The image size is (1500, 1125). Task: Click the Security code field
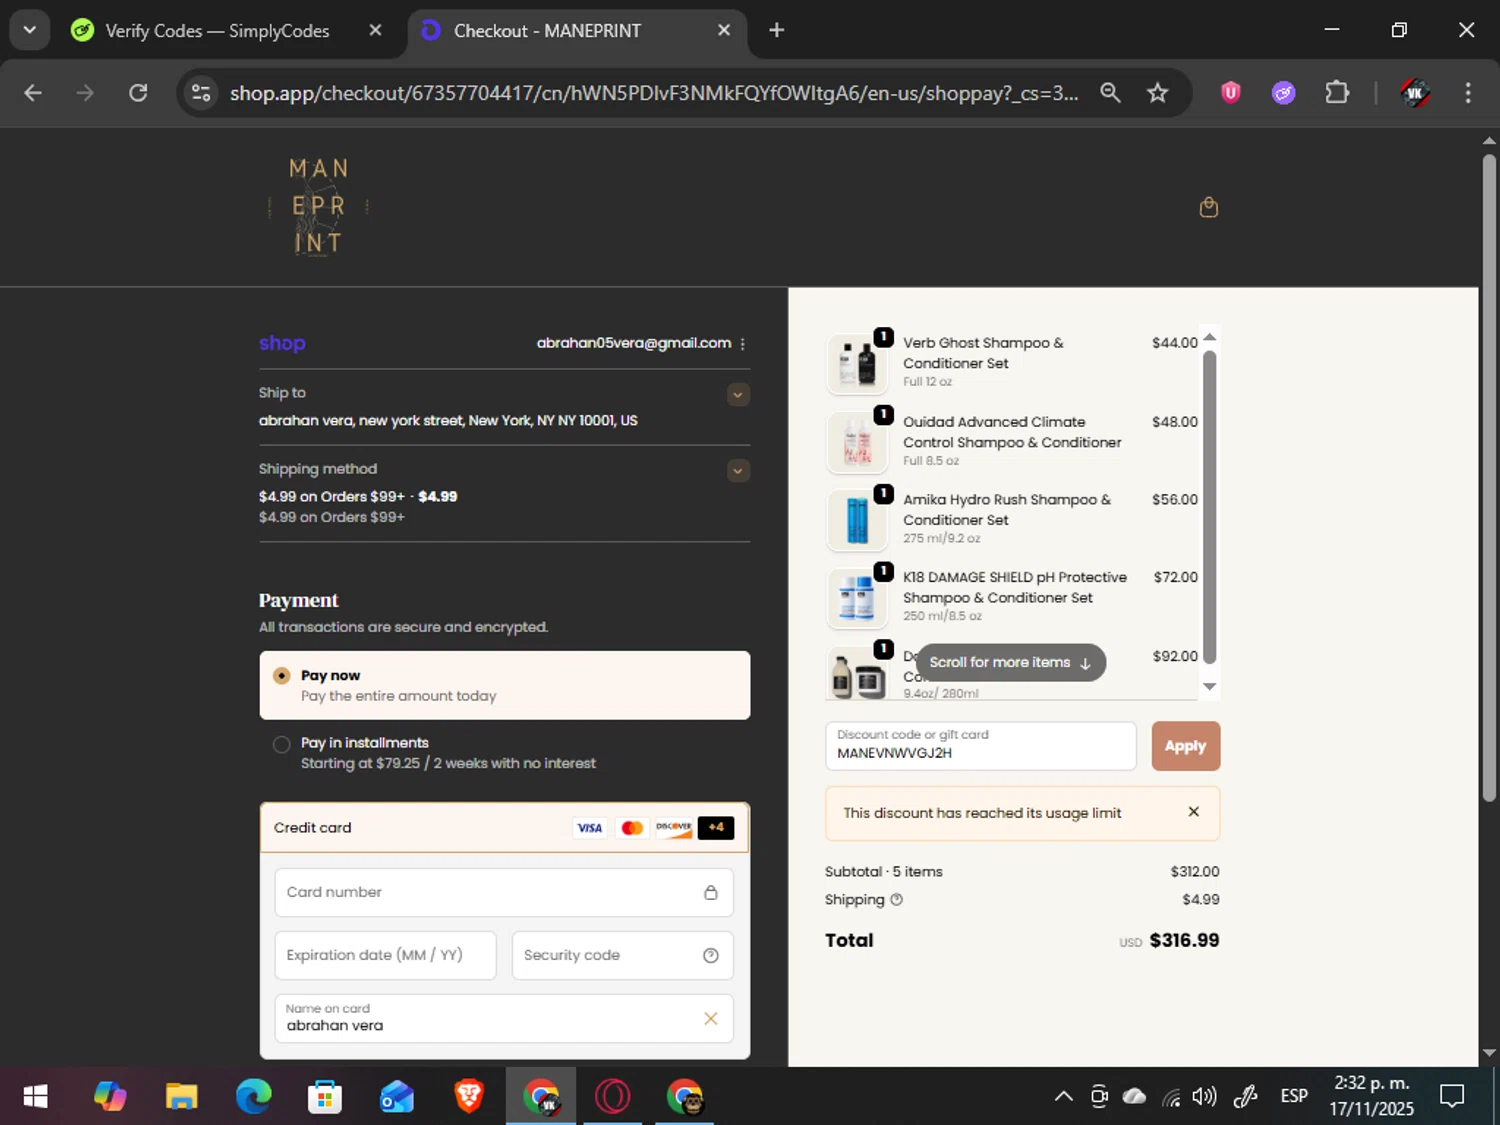(622, 955)
